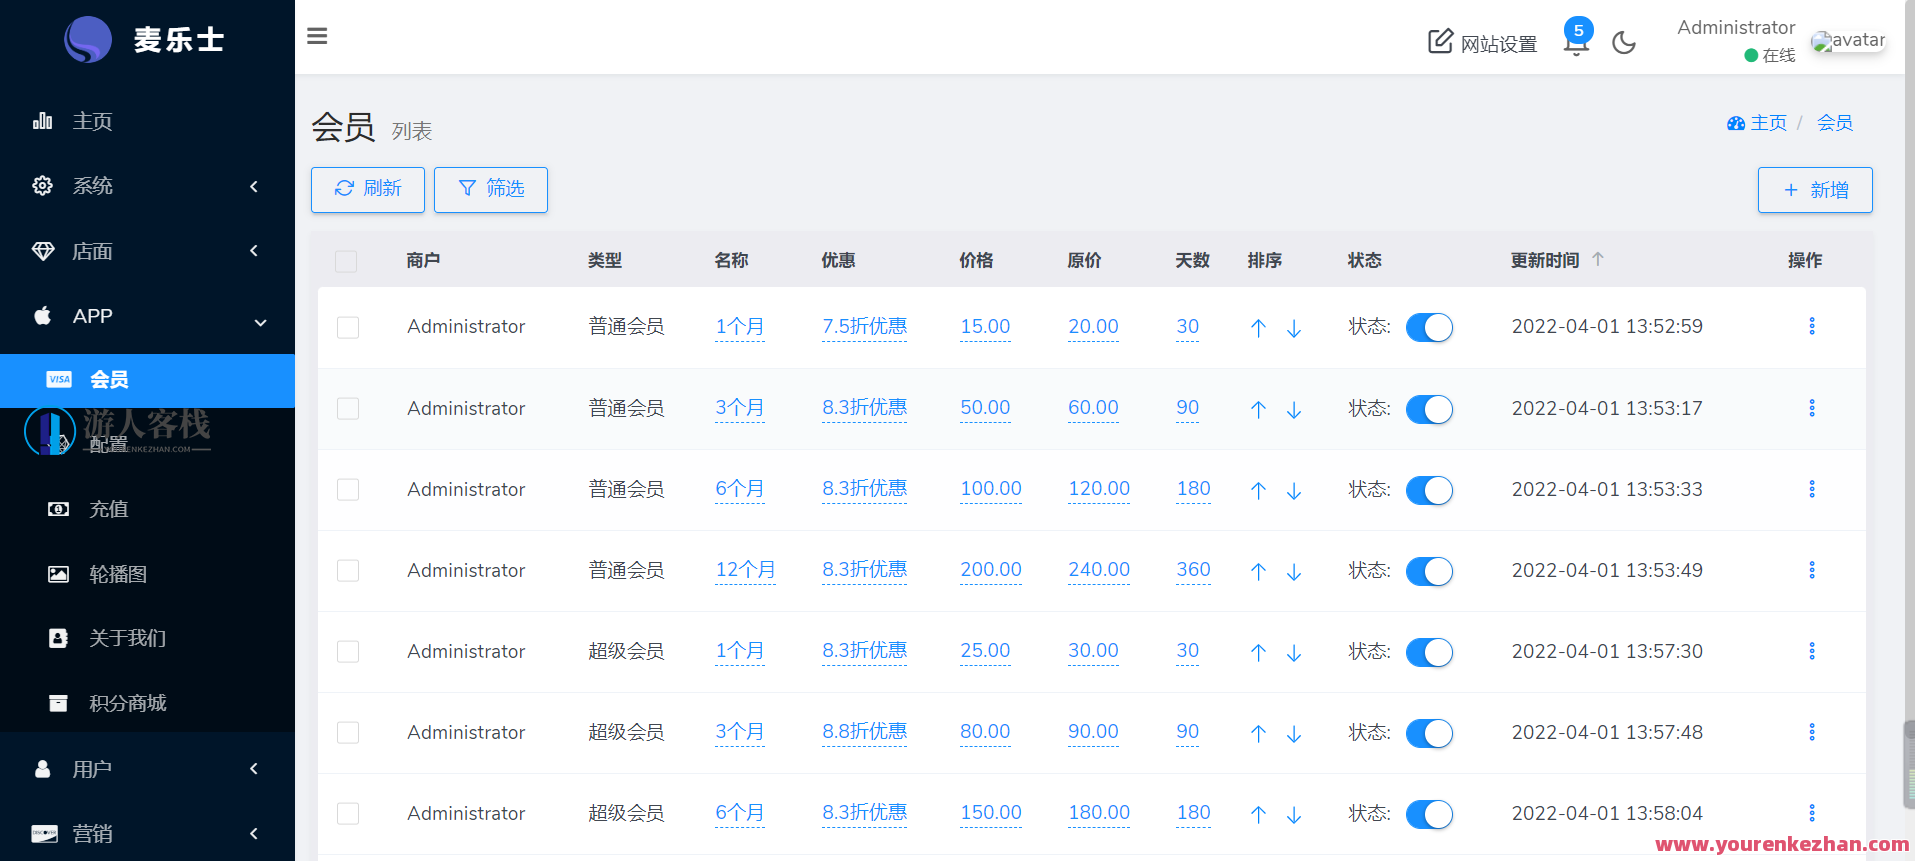Expand the 用户 sidebar menu

pos(147,769)
